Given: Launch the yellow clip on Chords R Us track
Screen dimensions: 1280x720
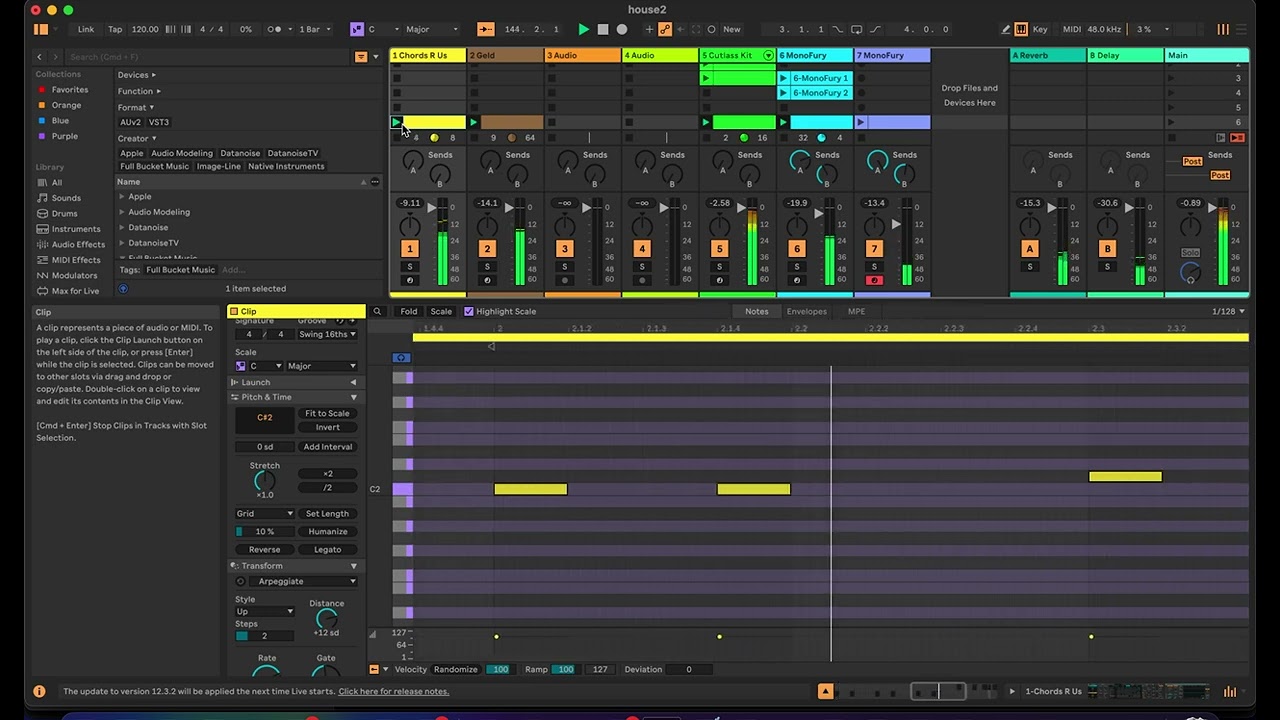Looking at the screenshot, I should tap(396, 123).
